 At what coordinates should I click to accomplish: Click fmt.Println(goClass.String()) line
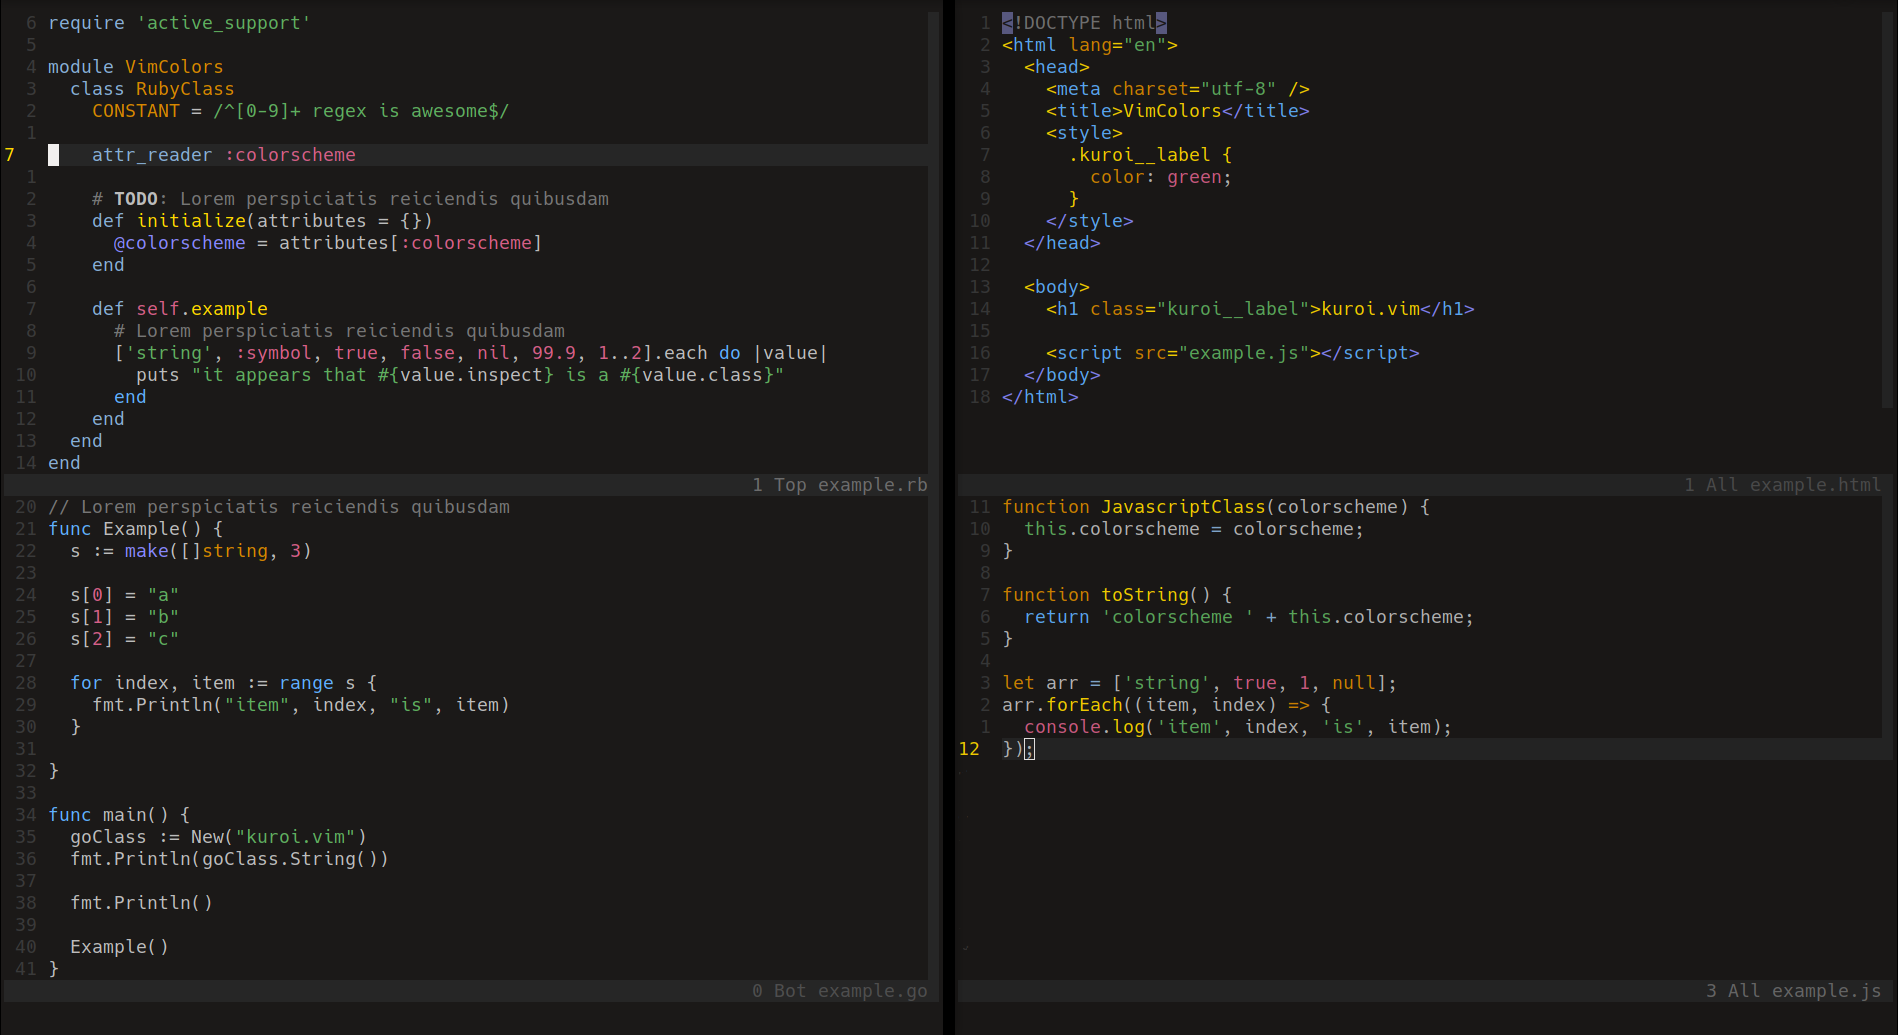pyautogui.click(x=229, y=859)
